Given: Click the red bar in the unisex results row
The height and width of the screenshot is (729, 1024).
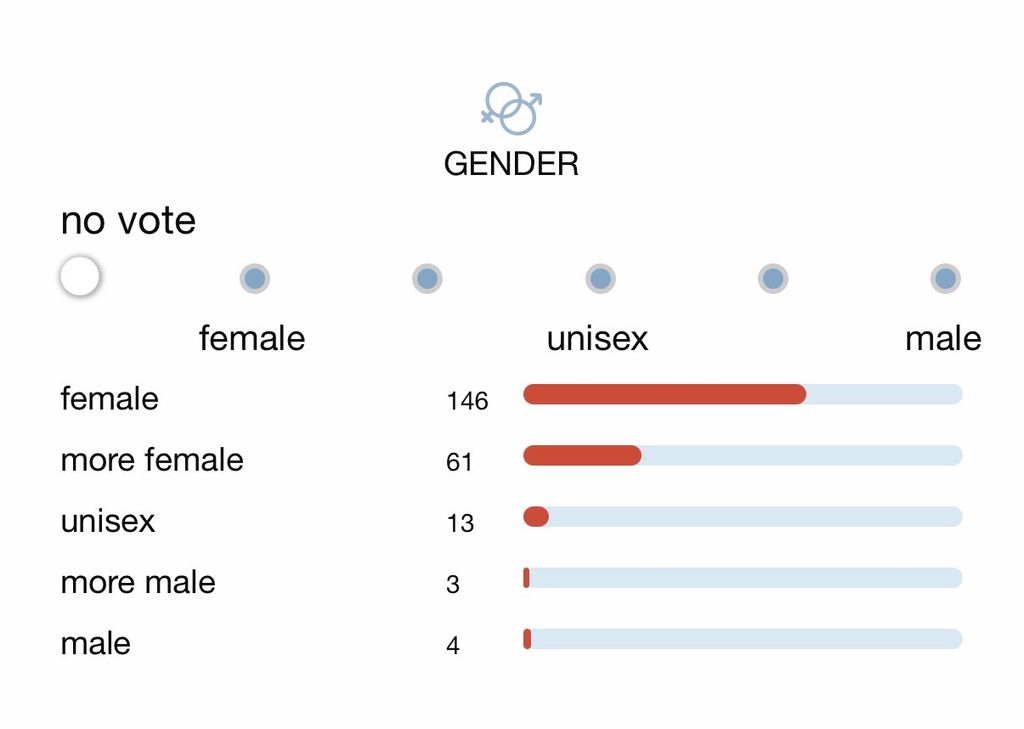Looking at the screenshot, I should [536, 517].
